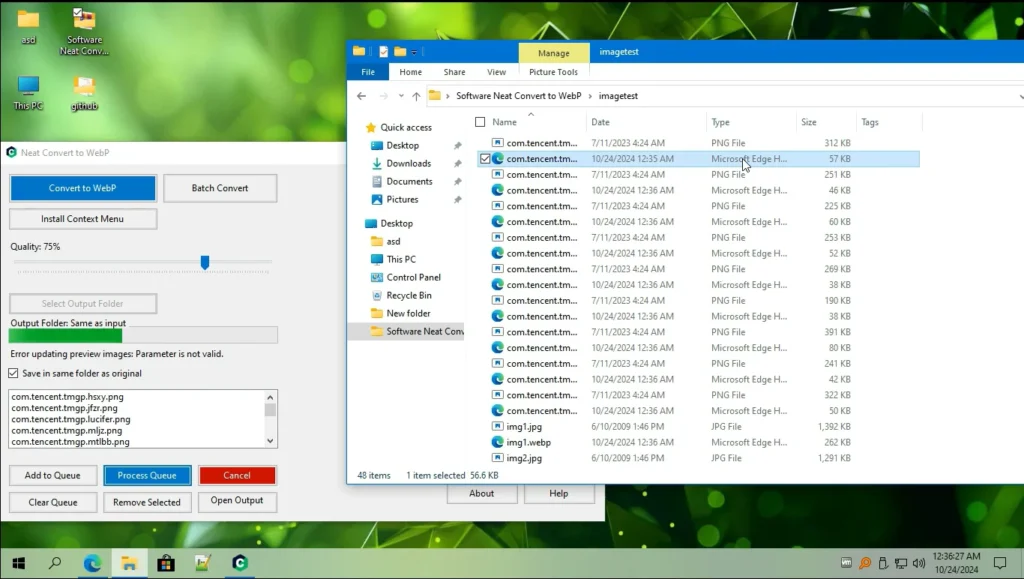Open the View ribbon tab
This screenshot has height=579, width=1024.
pyautogui.click(x=496, y=72)
